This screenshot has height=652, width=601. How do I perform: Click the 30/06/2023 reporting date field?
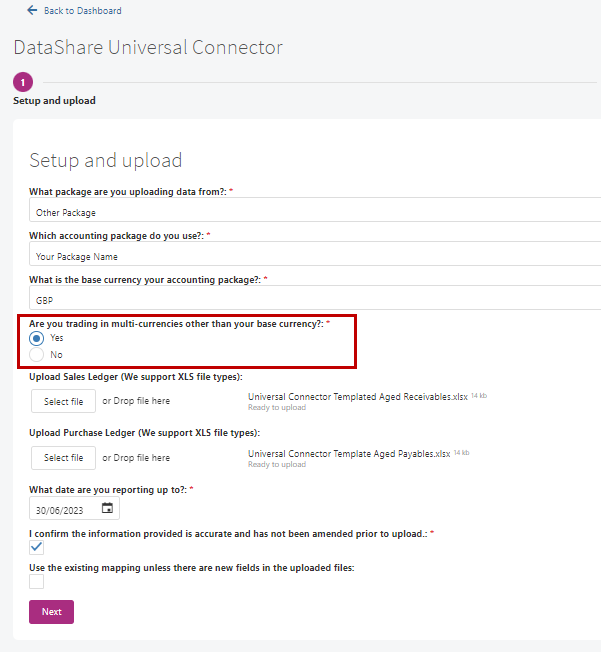(x=74, y=508)
